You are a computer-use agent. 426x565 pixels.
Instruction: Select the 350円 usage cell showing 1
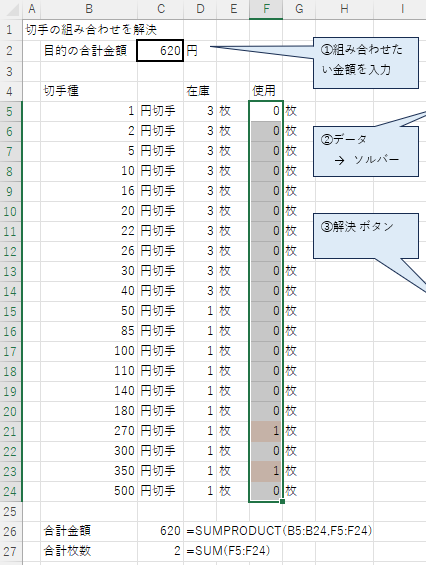266,471
